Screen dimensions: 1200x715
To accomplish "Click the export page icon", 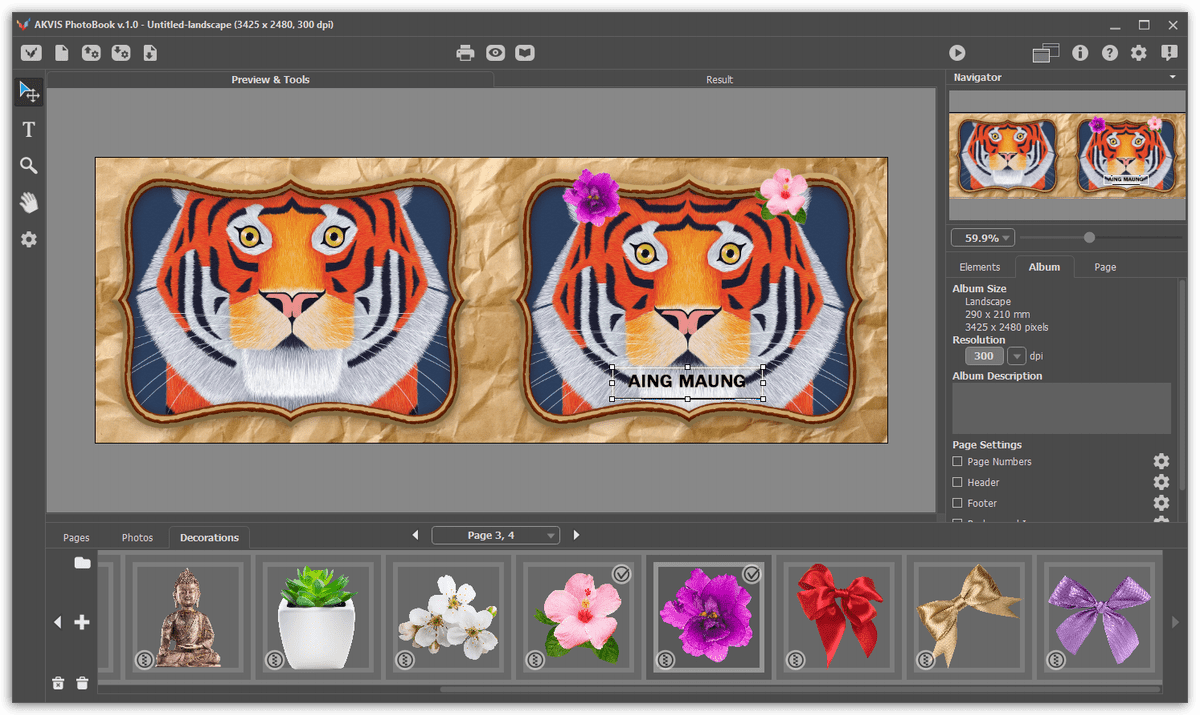I will [150, 53].
